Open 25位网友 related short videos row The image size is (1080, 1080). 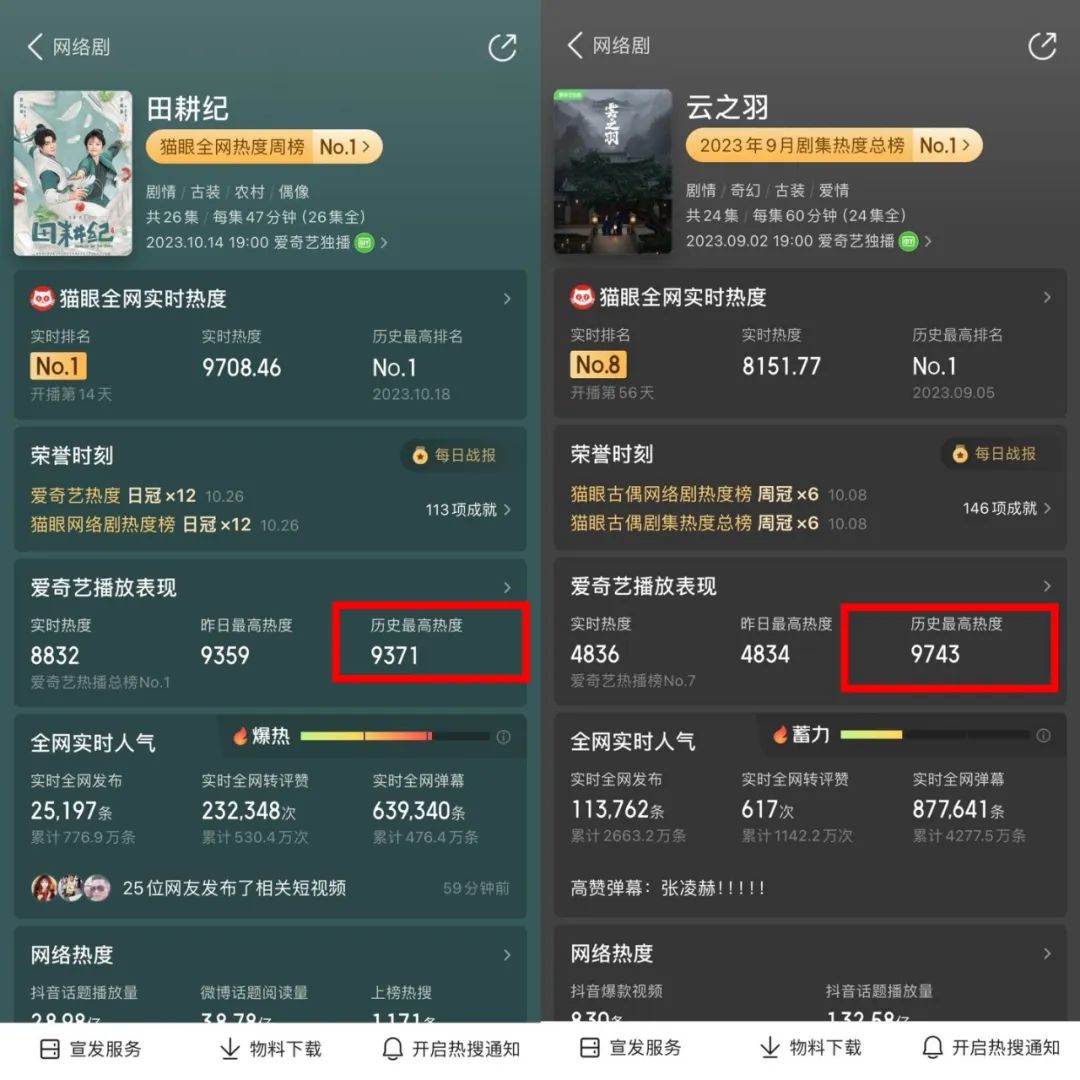[x=270, y=888]
